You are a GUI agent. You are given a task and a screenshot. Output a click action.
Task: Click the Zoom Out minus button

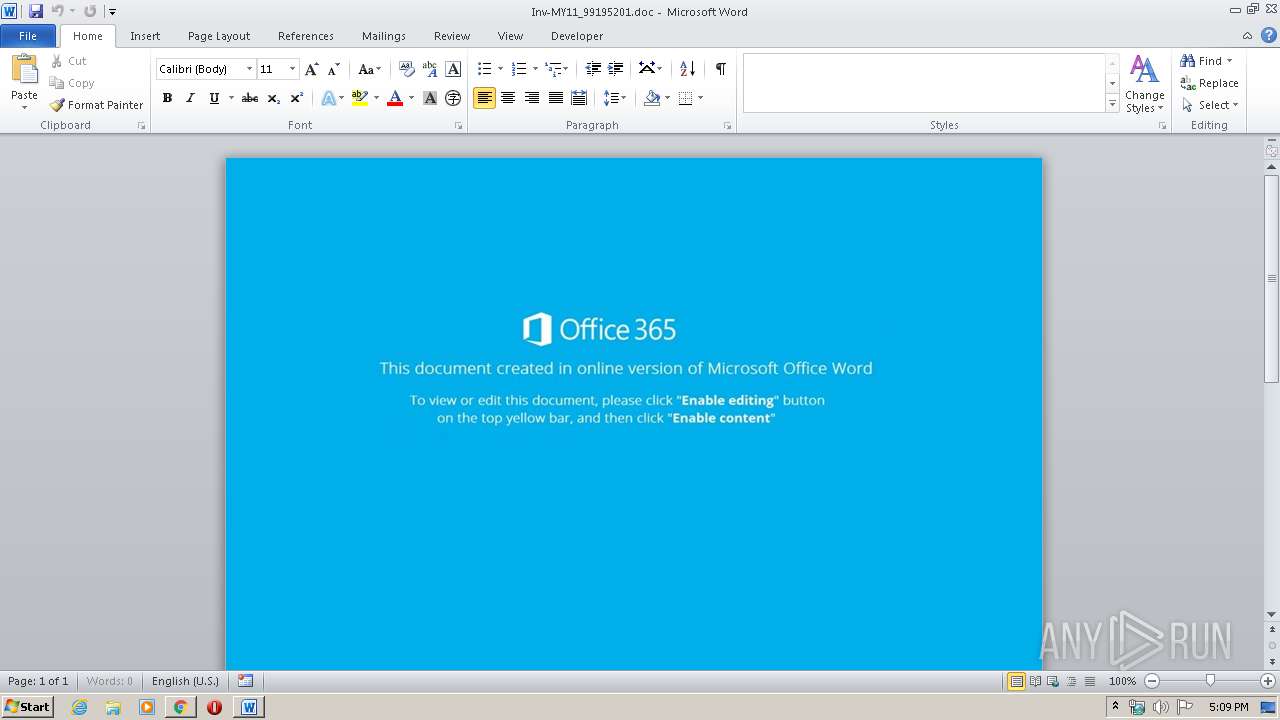click(1152, 681)
